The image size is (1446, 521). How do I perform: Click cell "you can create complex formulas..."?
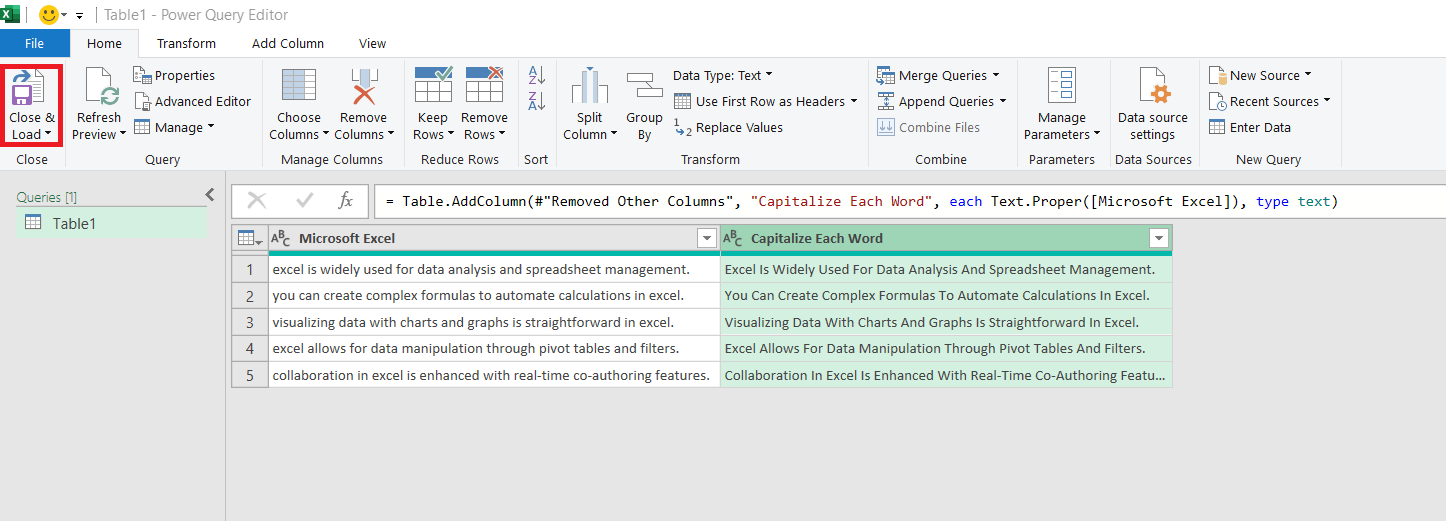coord(494,295)
